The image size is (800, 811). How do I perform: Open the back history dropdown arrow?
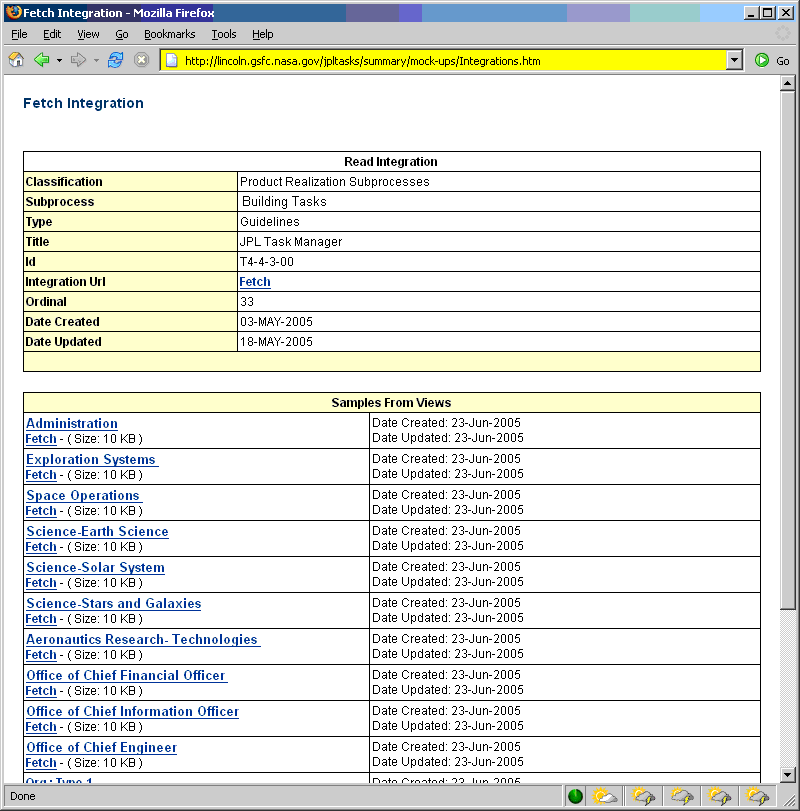59,61
